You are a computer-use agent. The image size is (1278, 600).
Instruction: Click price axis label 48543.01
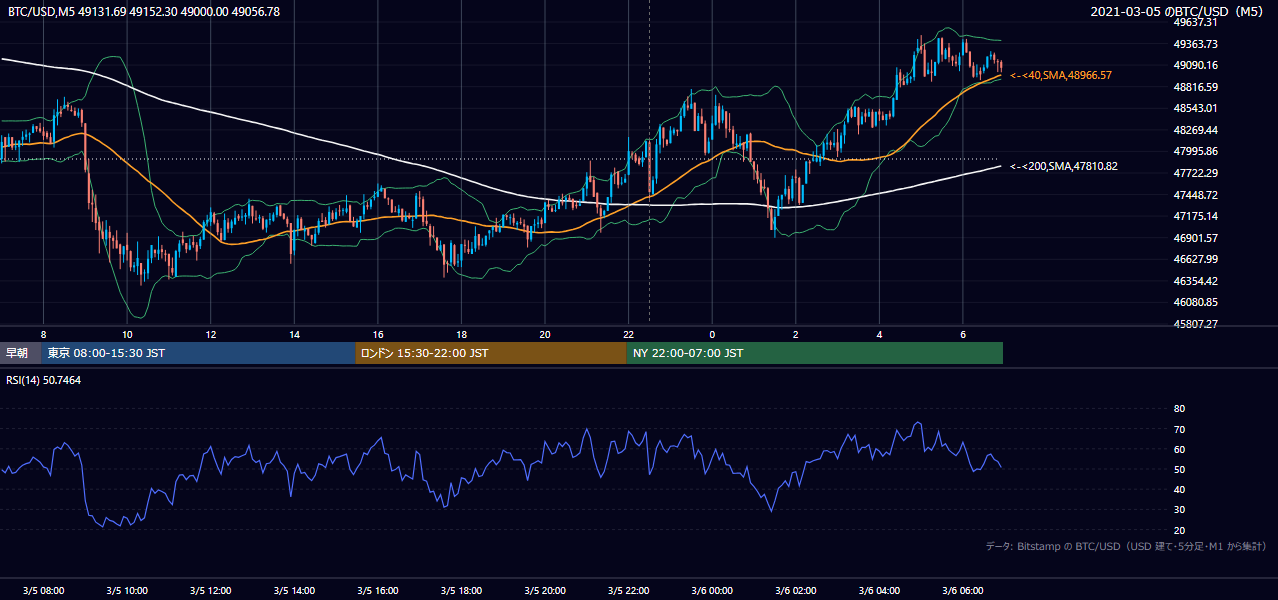coord(1195,108)
